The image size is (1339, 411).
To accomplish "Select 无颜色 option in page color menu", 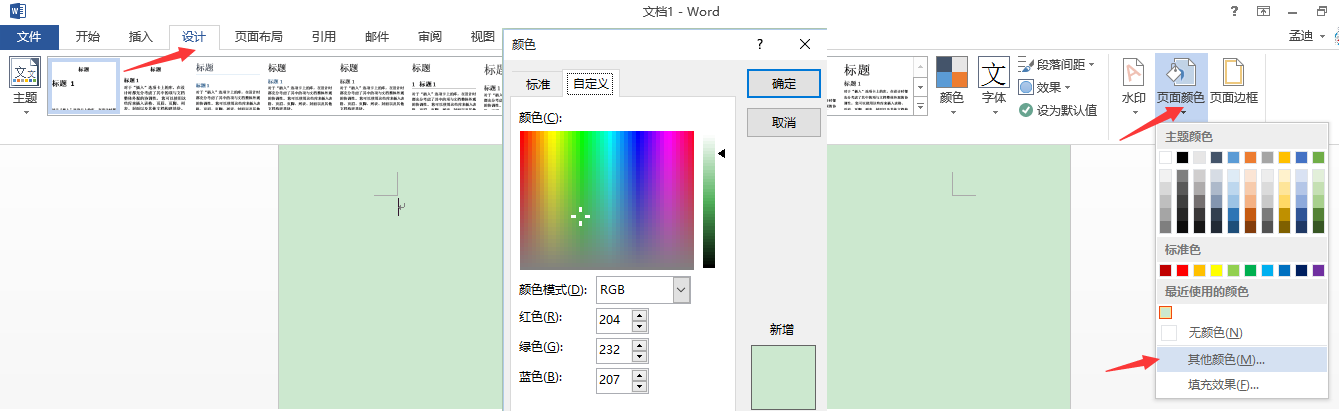I will pyautogui.click(x=1215, y=332).
